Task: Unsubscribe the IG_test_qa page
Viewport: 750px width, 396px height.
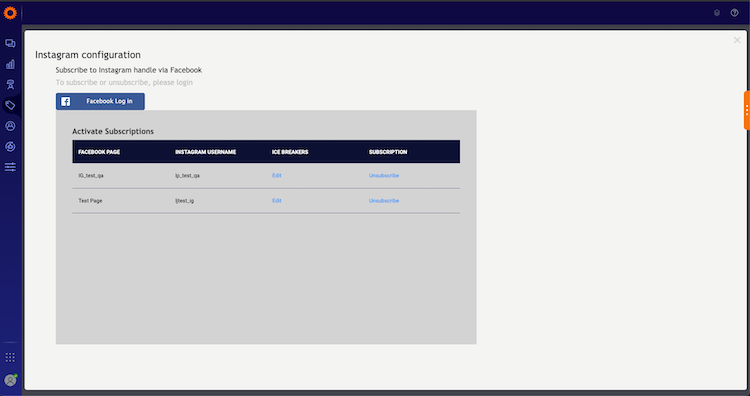Action: 384,176
